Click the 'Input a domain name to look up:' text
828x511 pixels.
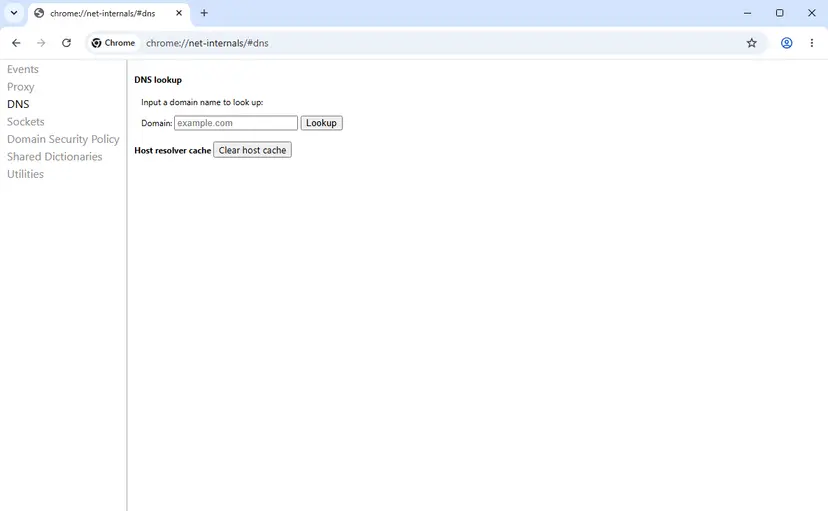(x=202, y=102)
